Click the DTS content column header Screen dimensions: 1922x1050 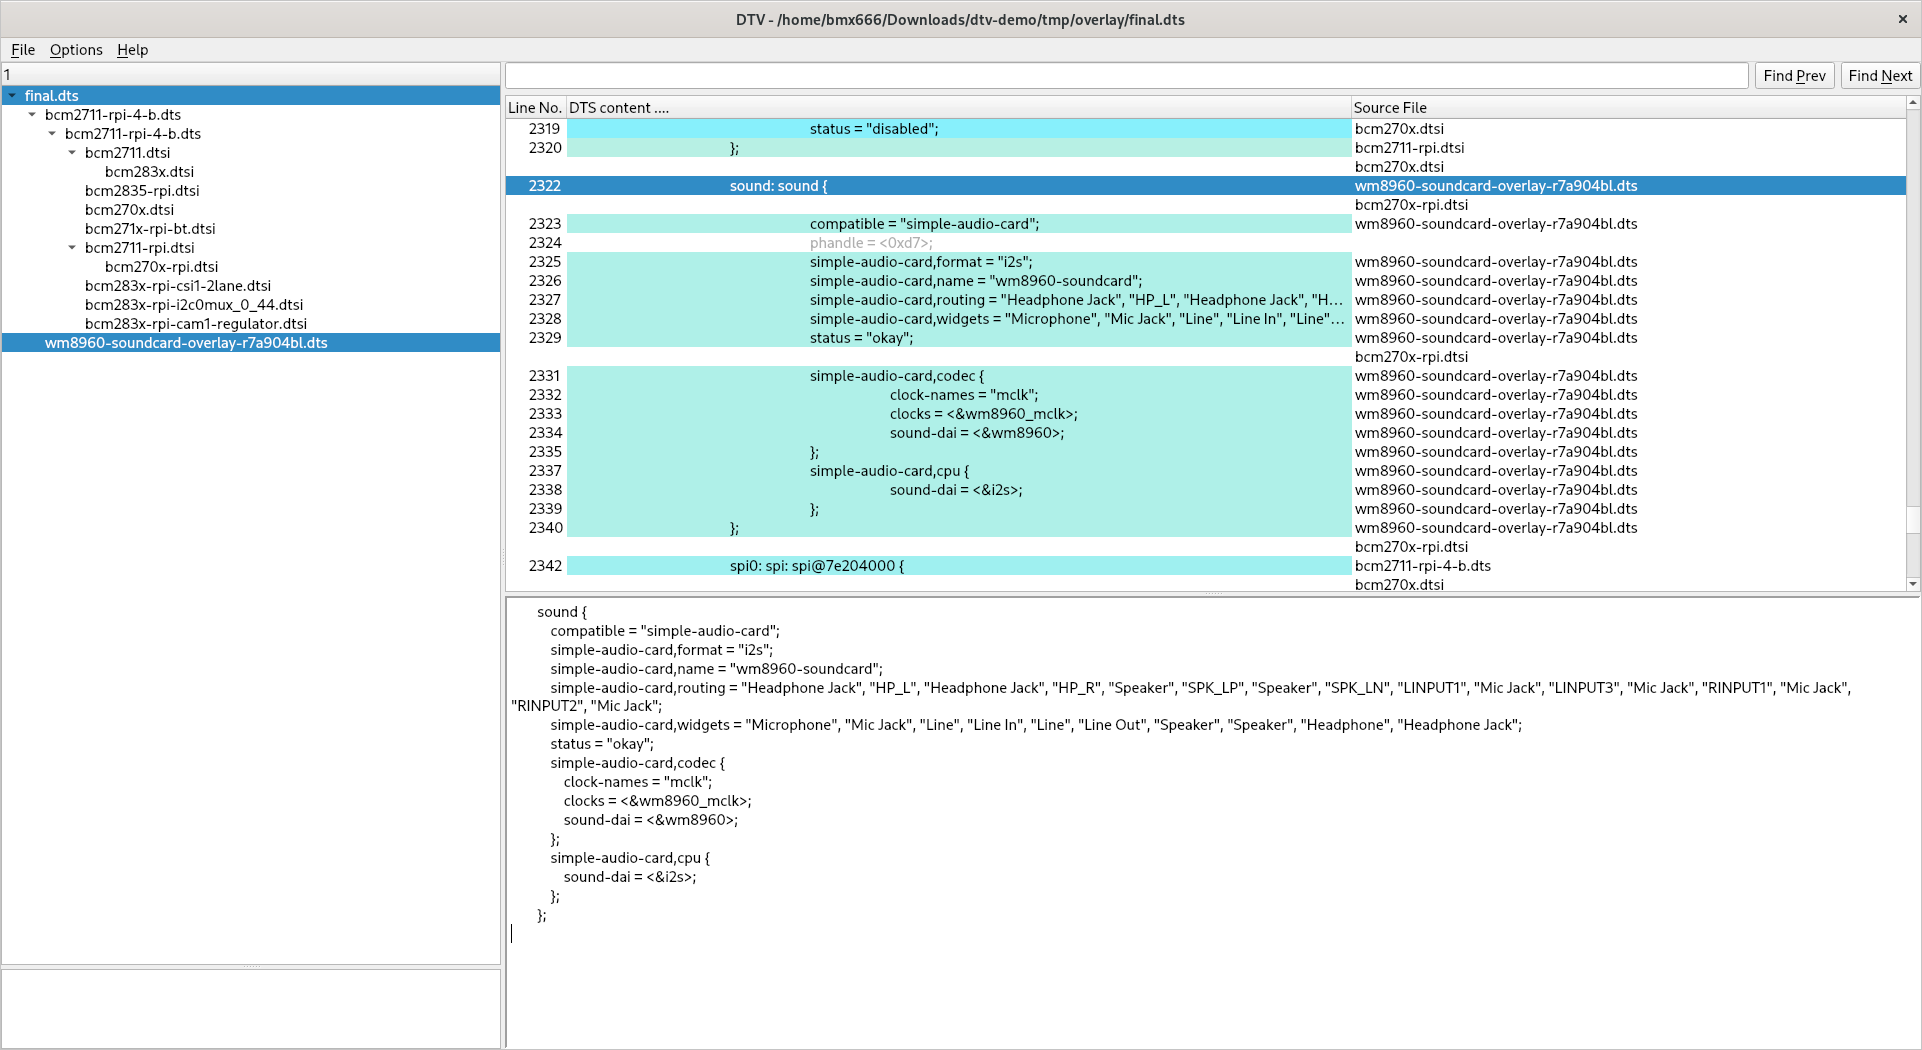tap(958, 108)
